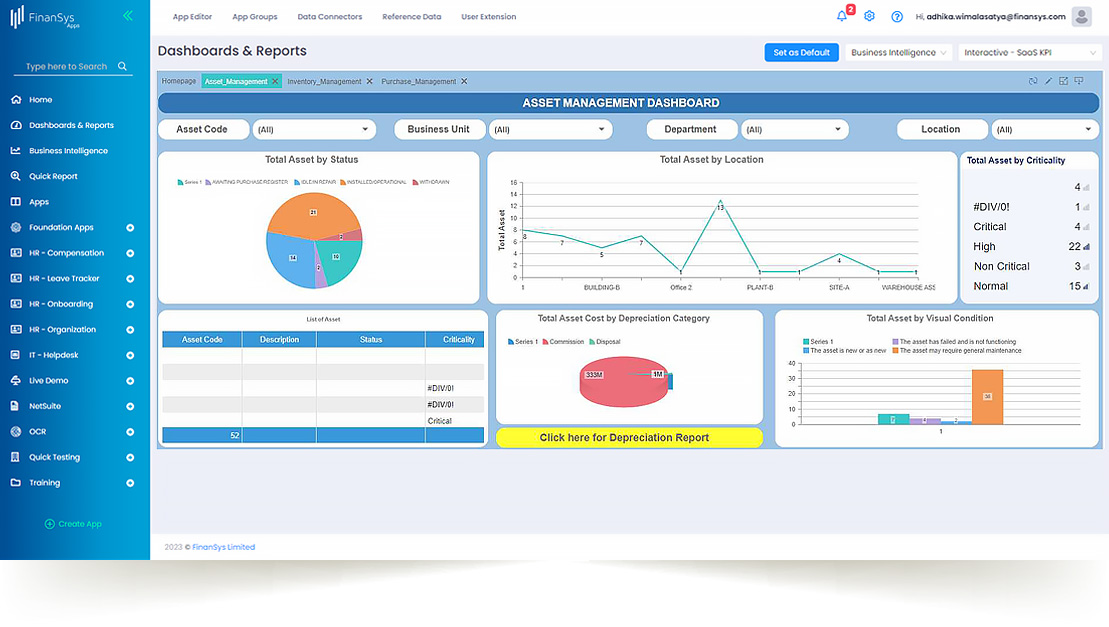Click the pencil edit icon on the dashboard

coord(1048,81)
